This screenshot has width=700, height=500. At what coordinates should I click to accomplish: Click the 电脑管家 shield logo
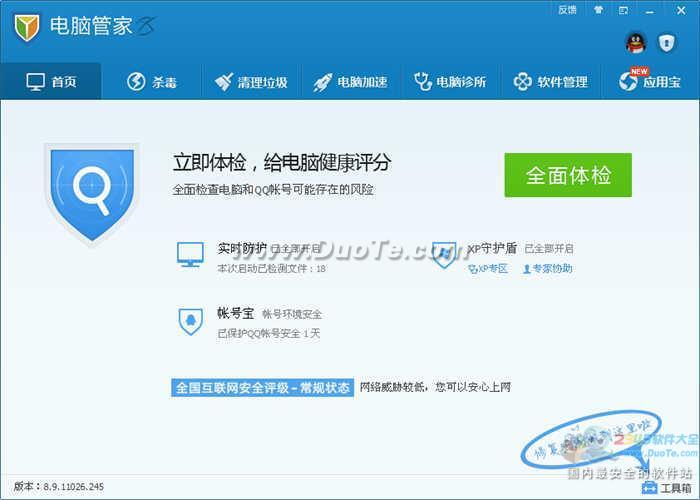(x=27, y=27)
